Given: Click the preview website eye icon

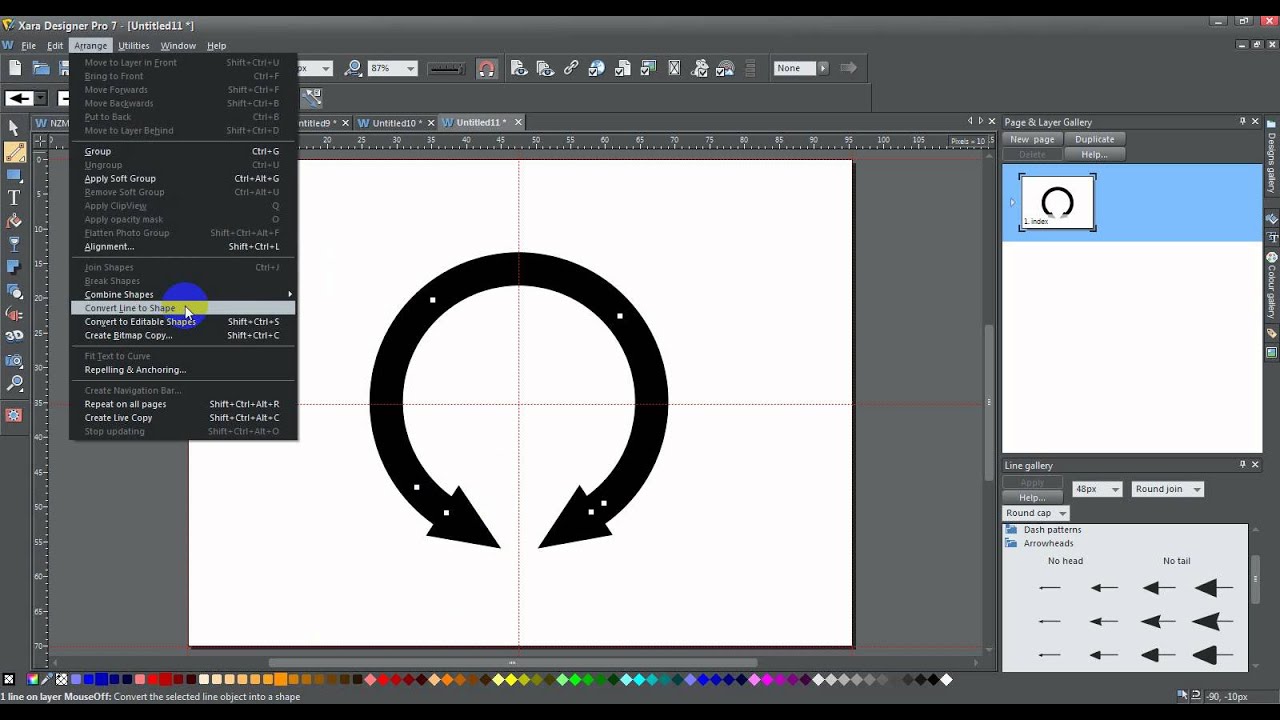Looking at the screenshot, I should pos(545,68).
